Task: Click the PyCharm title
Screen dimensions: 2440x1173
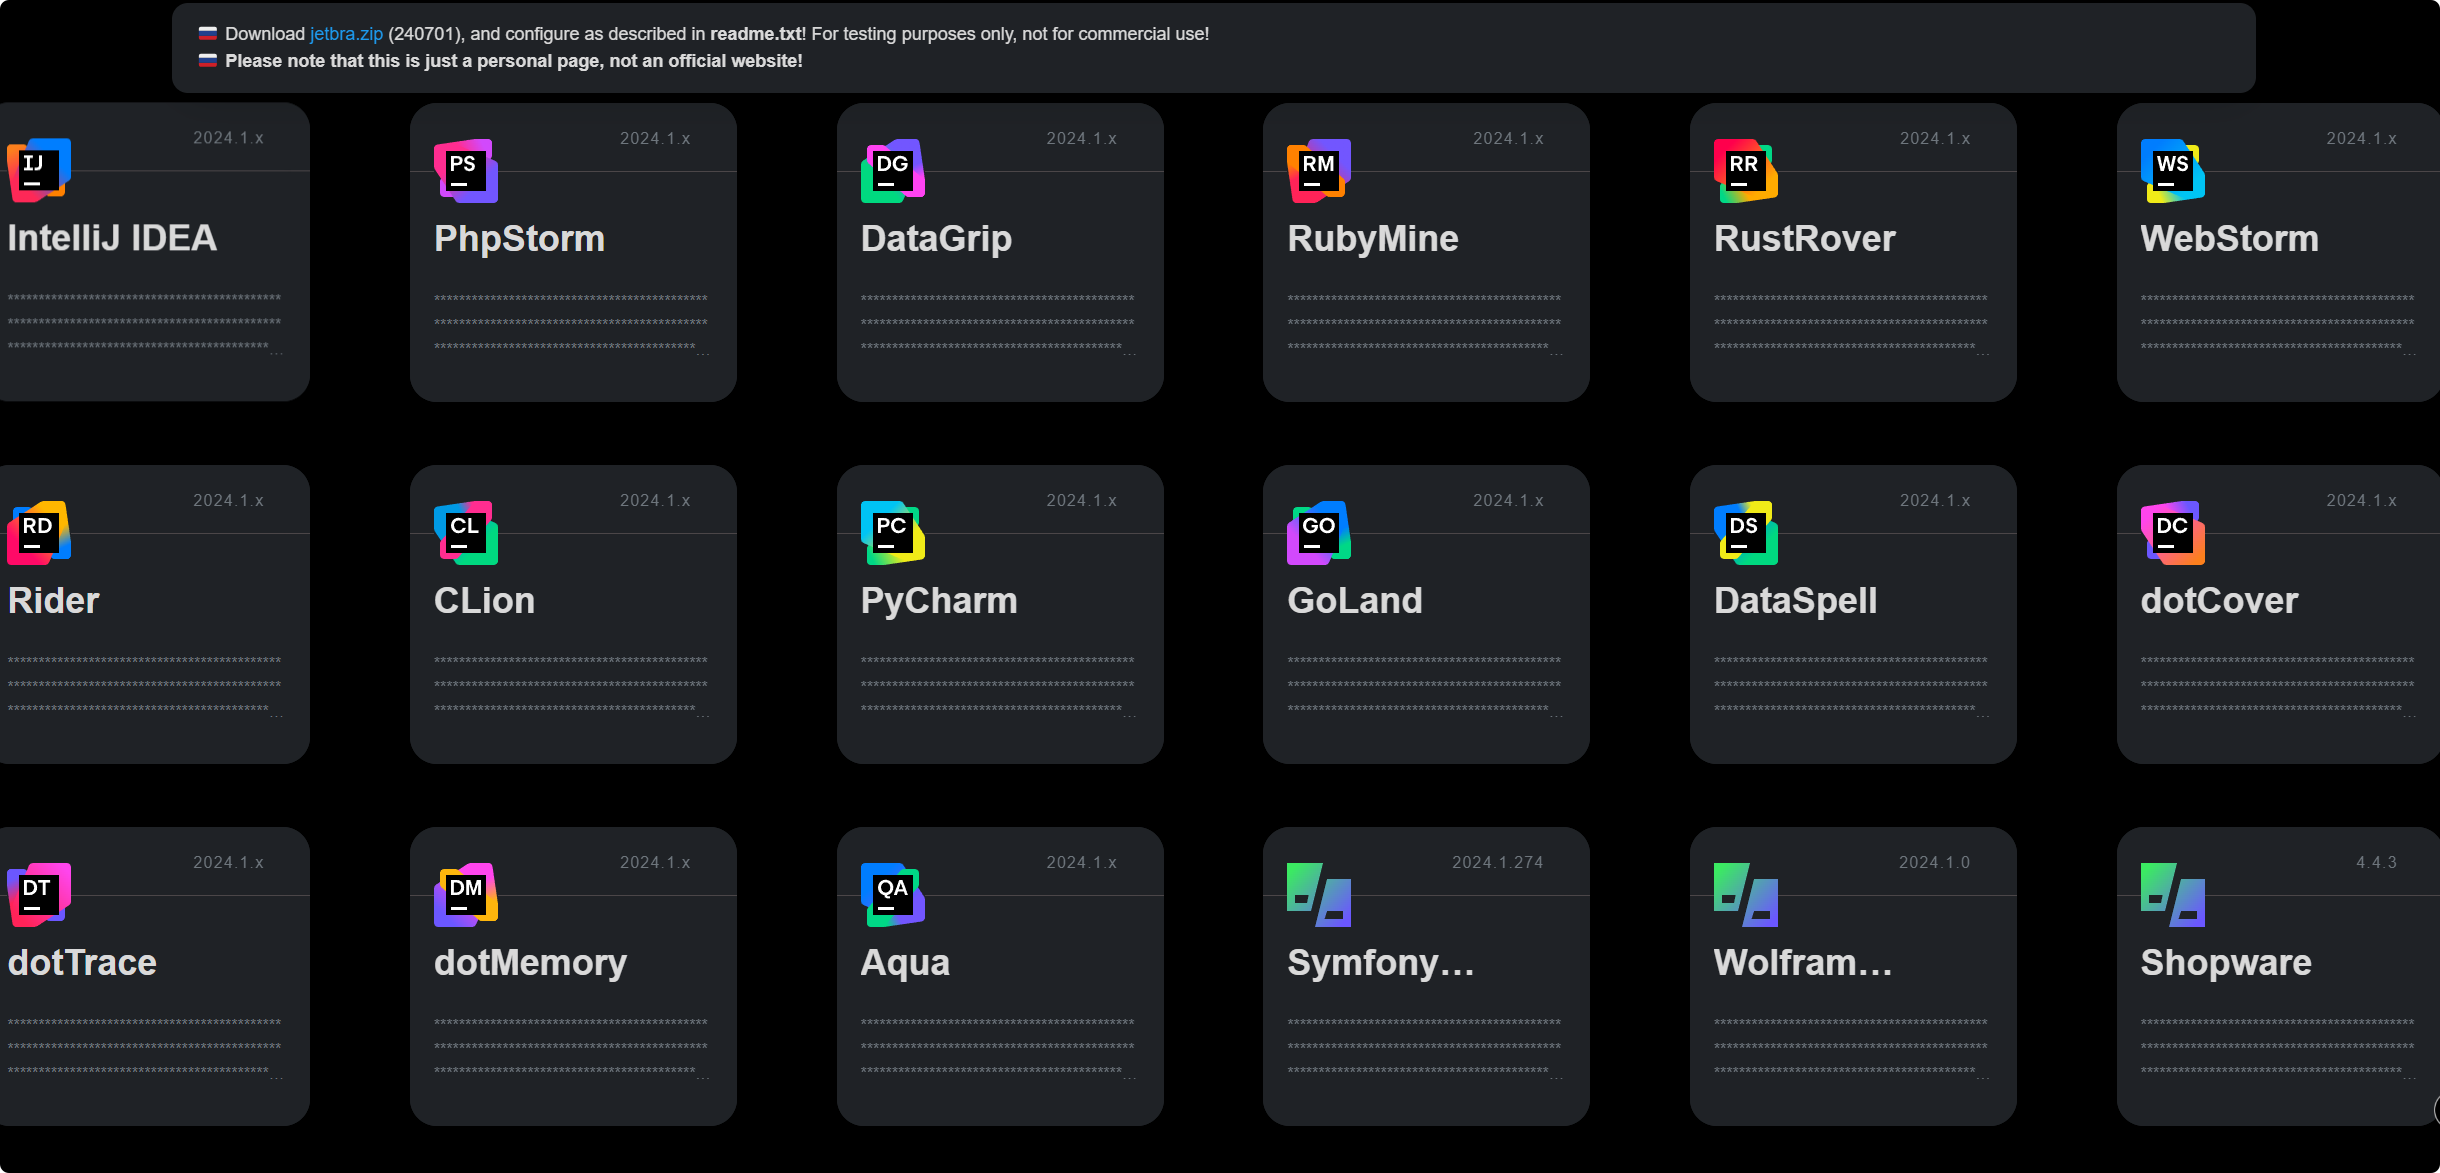Action: (939, 601)
